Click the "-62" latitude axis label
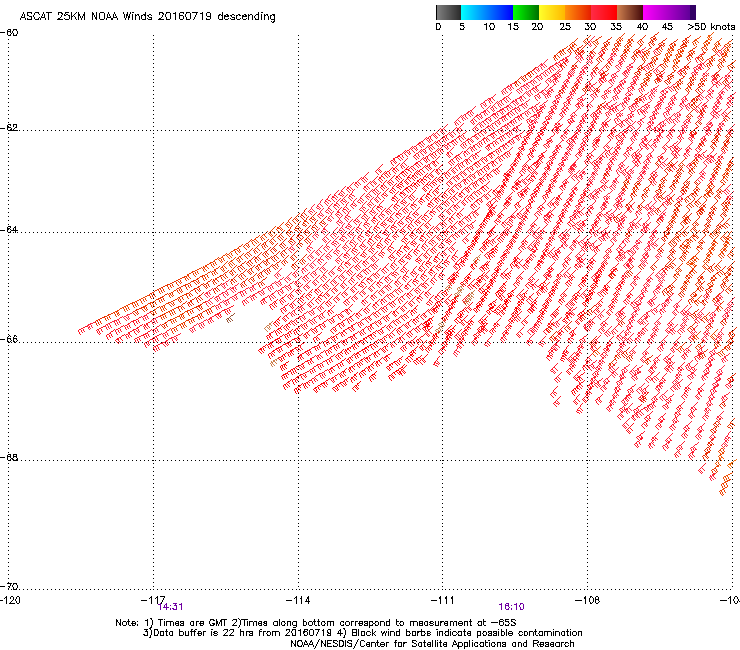This screenshot has height=650, width=740. pos(9,128)
